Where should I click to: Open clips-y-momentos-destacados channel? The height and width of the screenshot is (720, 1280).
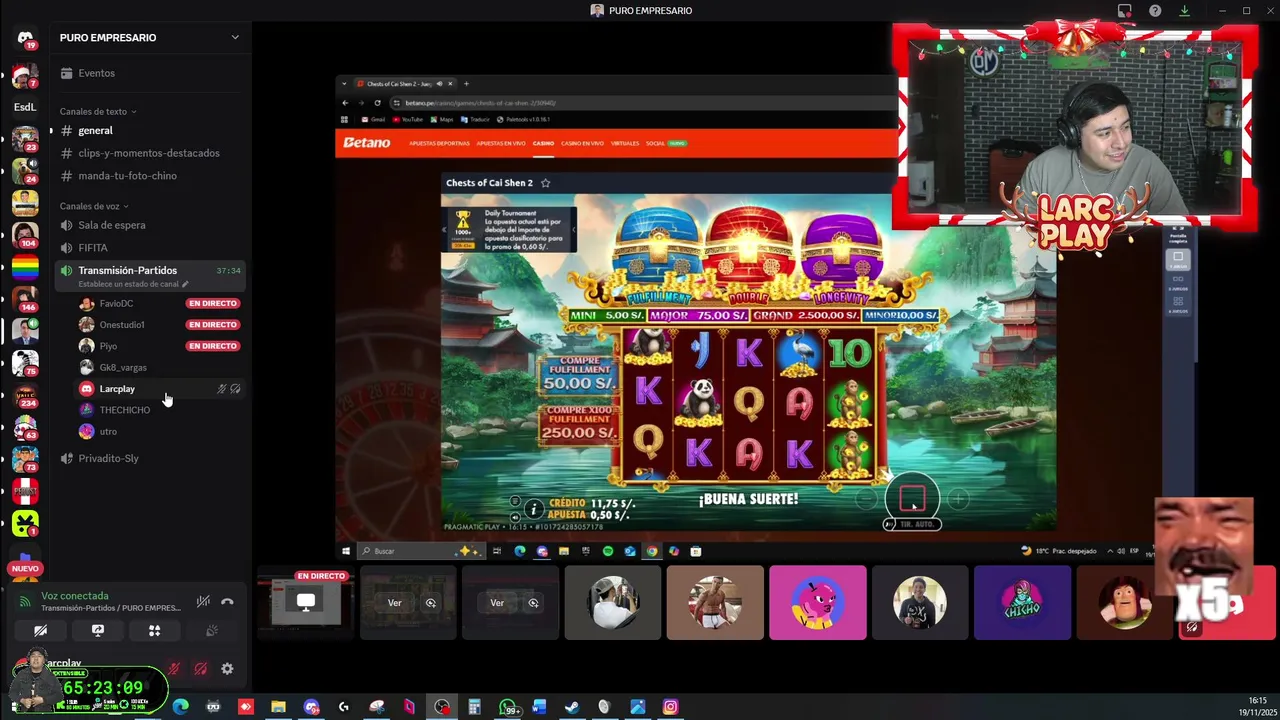tap(149, 153)
